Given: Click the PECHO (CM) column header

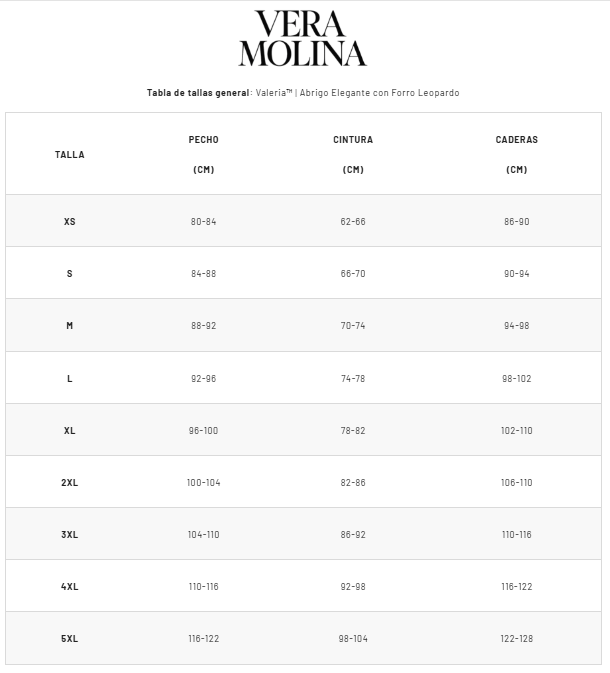Looking at the screenshot, I should (x=203, y=154).
